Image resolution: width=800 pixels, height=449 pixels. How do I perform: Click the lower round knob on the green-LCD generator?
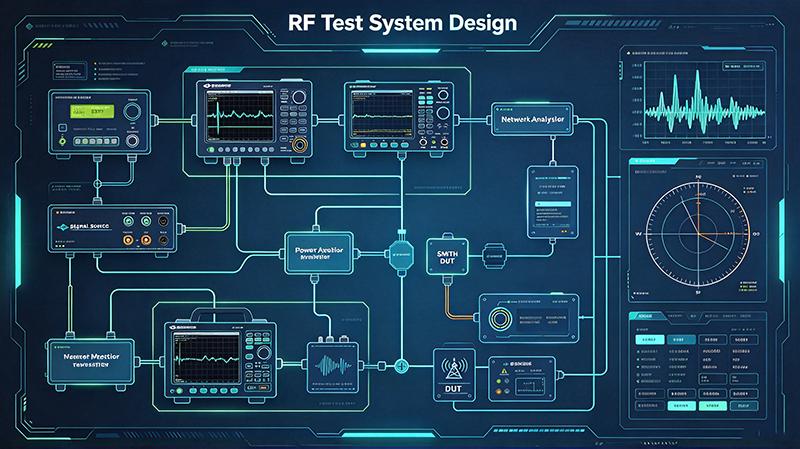click(x=132, y=140)
